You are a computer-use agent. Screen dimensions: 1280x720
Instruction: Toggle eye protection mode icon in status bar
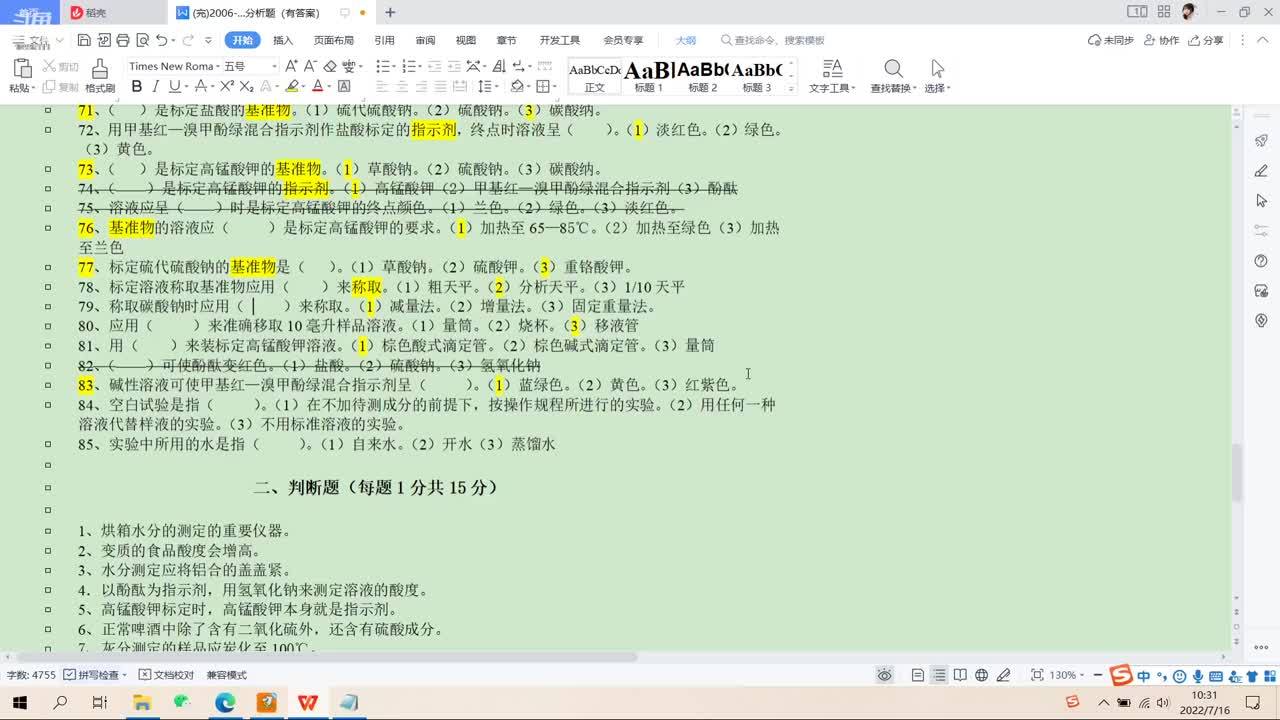coord(884,675)
